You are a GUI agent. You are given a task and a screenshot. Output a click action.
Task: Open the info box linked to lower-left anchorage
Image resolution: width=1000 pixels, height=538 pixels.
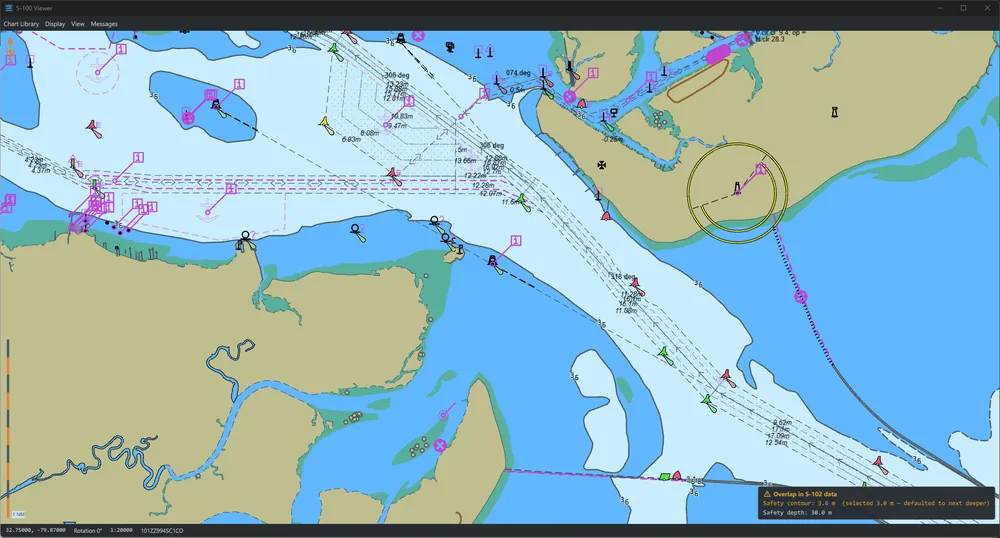[231, 189]
